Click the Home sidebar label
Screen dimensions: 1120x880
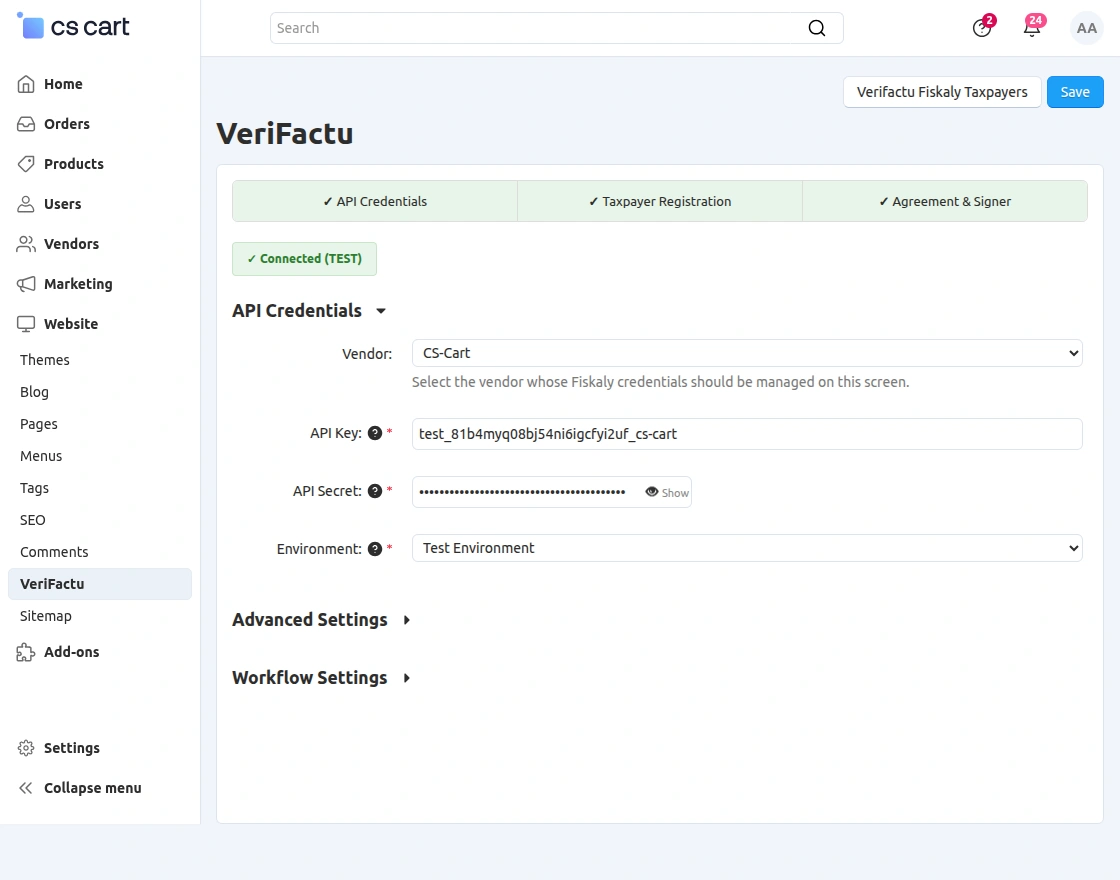(x=64, y=84)
